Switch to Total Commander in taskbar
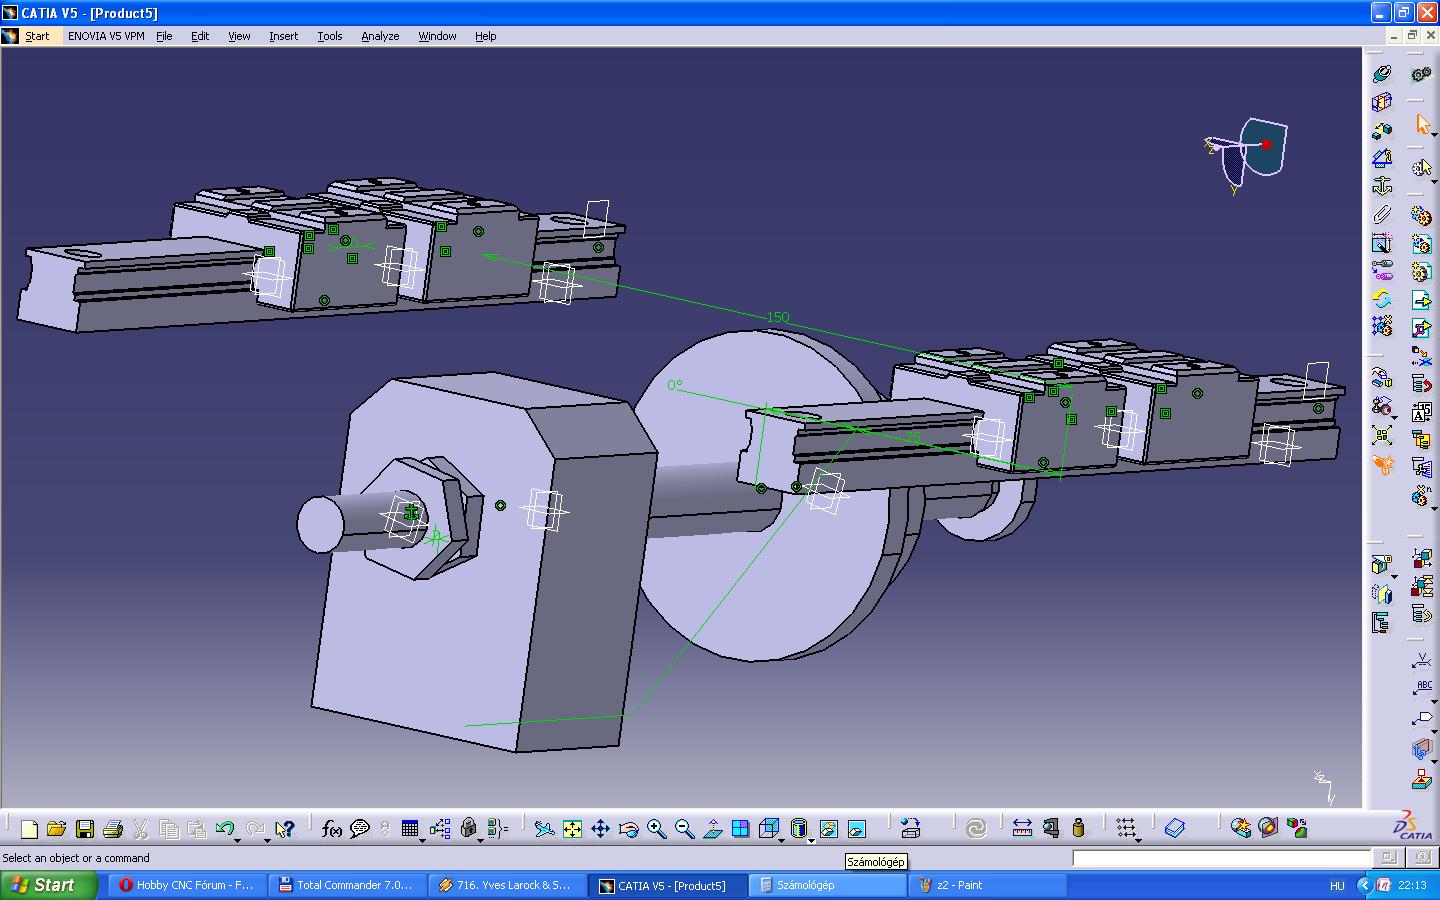The height and width of the screenshot is (900, 1440). click(x=346, y=885)
